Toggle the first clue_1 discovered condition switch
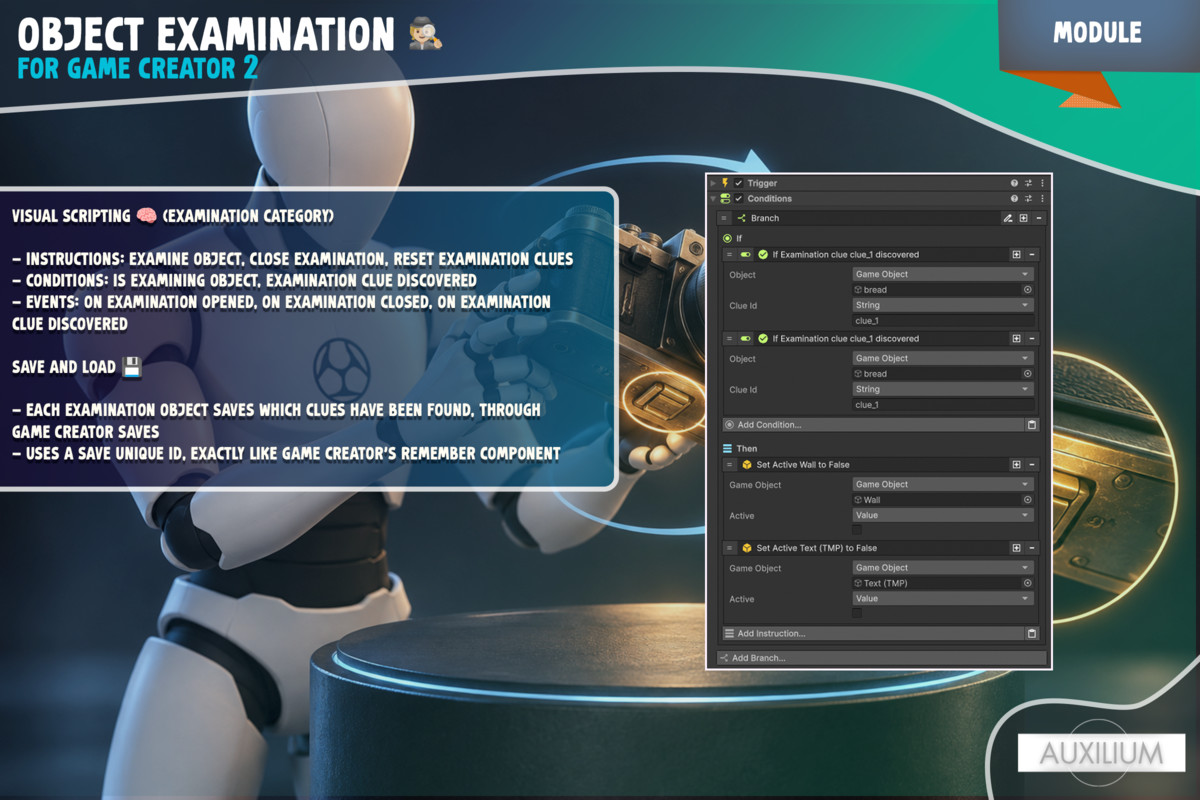Screen dimensions: 1200x800 pos(746,254)
